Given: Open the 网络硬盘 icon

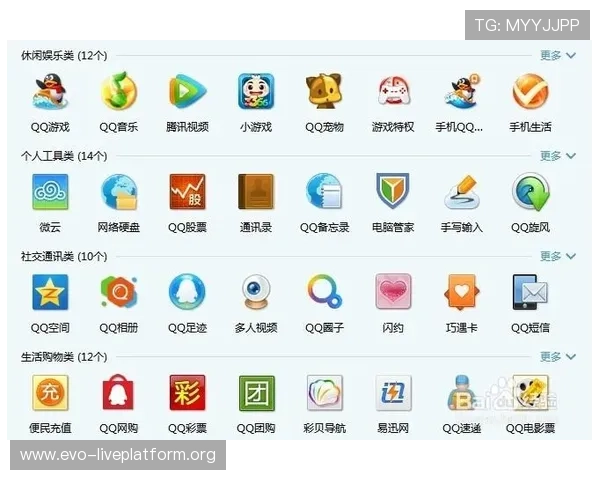Looking at the screenshot, I should 119,192.
